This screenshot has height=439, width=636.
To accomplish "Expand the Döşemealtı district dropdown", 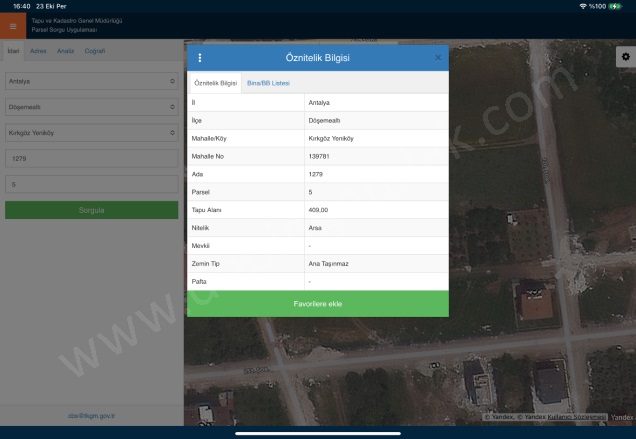I will tap(91, 106).
